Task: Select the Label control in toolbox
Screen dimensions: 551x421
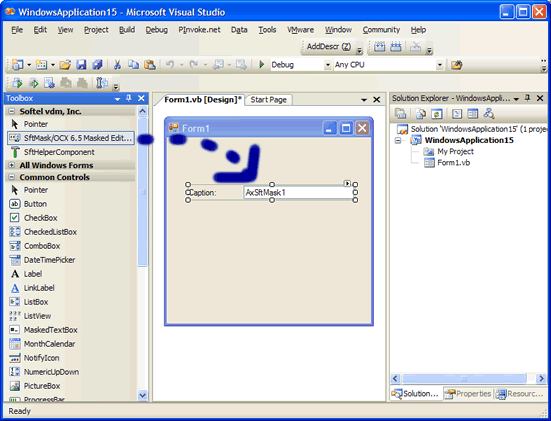Action: pos(26,274)
